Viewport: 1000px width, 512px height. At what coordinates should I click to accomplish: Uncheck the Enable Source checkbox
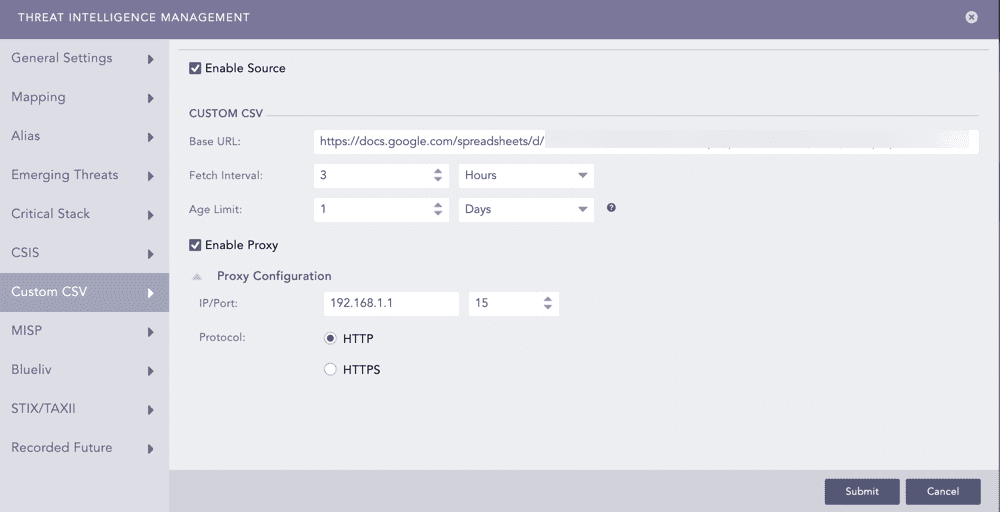click(x=195, y=68)
